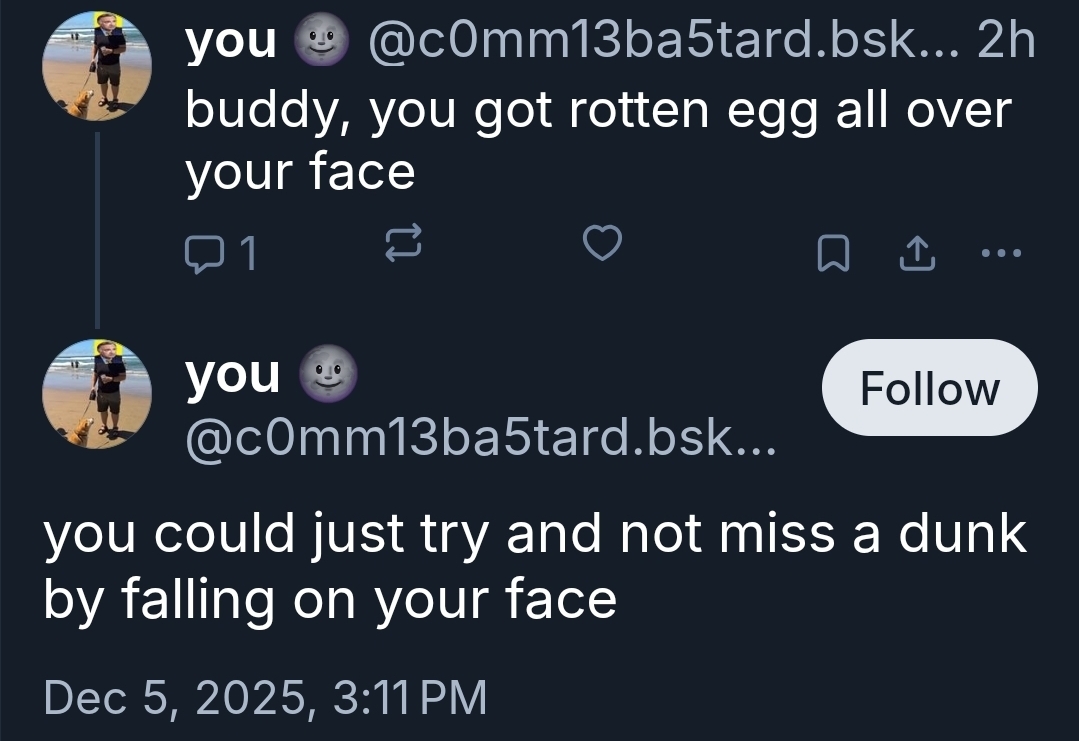Image resolution: width=1079 pixels, height=741 pixels.
Task: Click display name "you" on first post
Action: point(231,40)
